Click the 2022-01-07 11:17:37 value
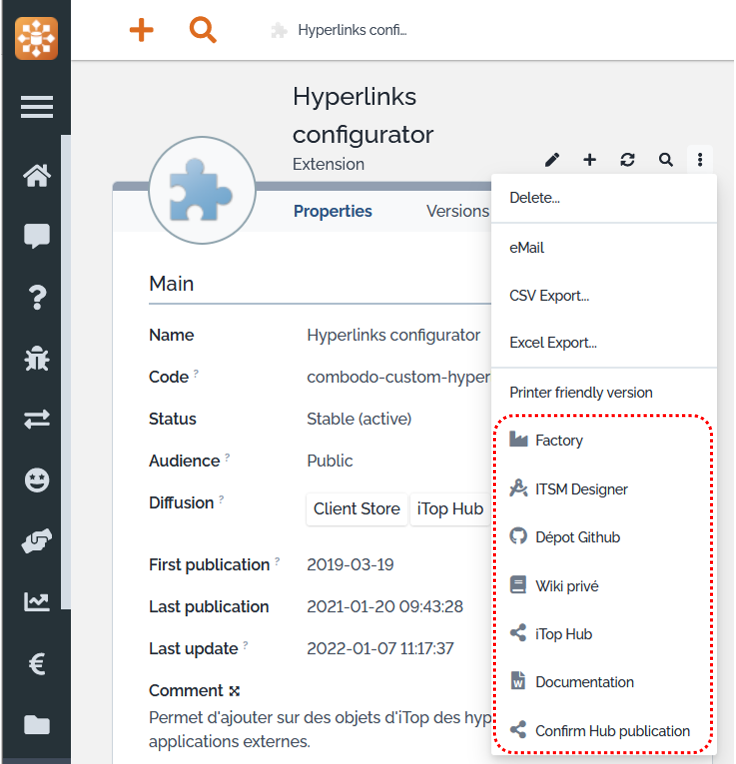 point(380,649)
